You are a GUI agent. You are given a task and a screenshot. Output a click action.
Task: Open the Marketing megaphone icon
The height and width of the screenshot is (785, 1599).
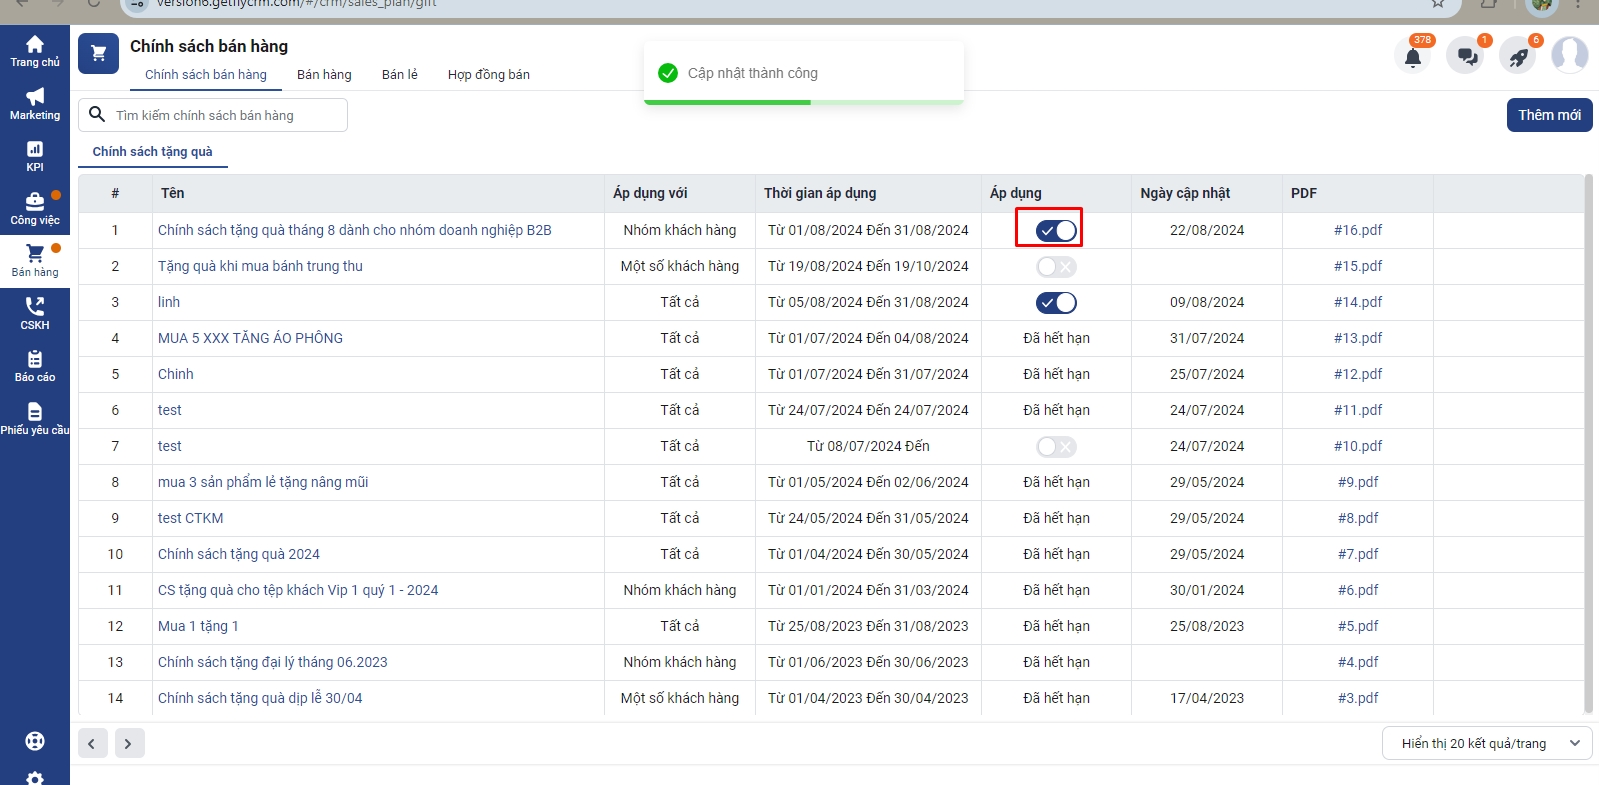coord(35,98)
